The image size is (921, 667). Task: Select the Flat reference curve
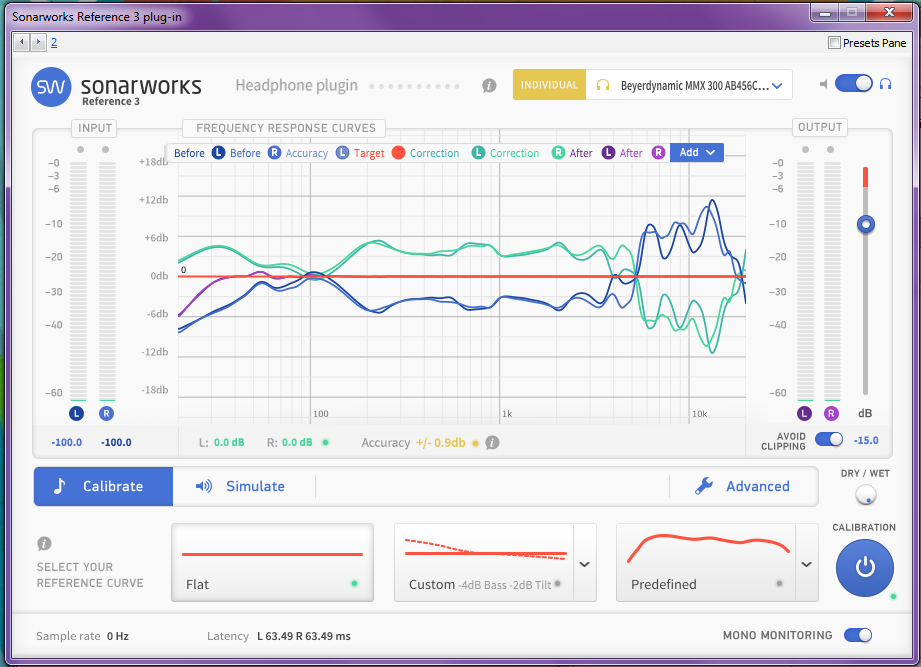[x=273, y=562]
